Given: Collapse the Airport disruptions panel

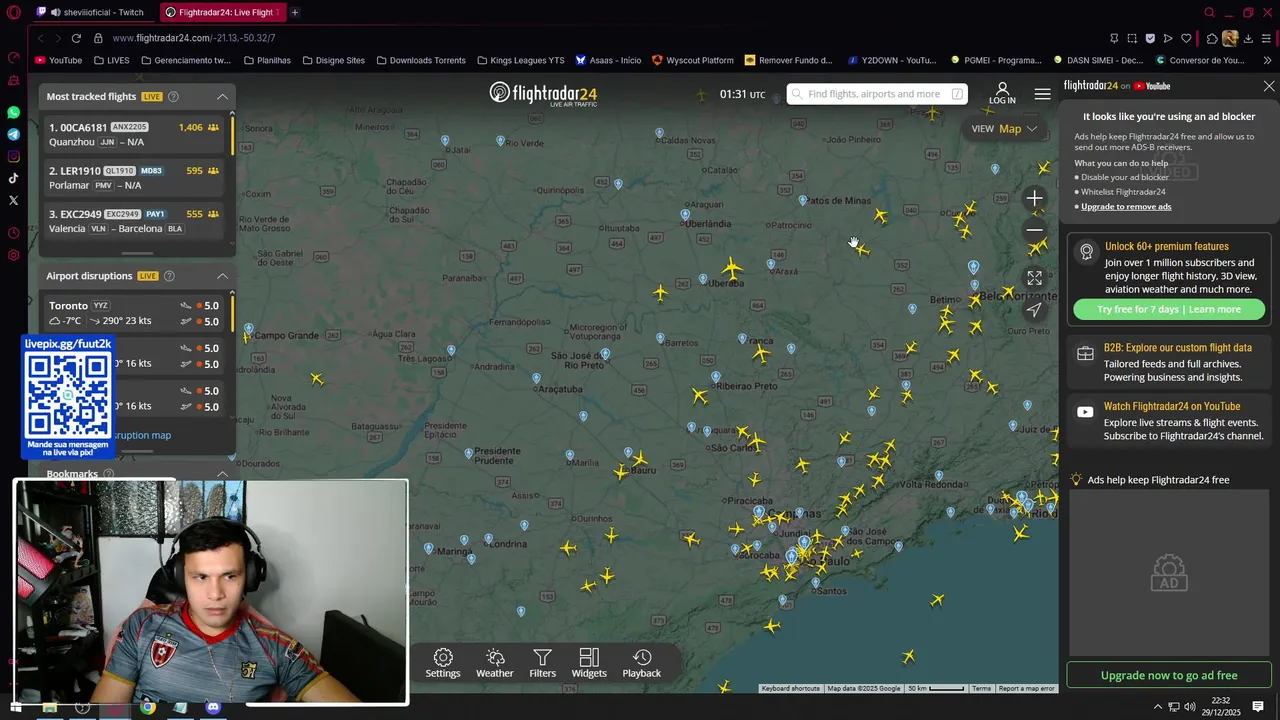Looking at the screenshot, I should [x=222, y=276].
